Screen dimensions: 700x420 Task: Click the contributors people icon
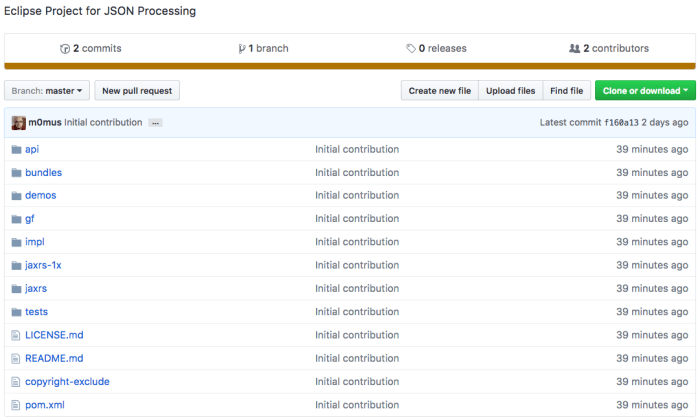click(x=574, y=48)
